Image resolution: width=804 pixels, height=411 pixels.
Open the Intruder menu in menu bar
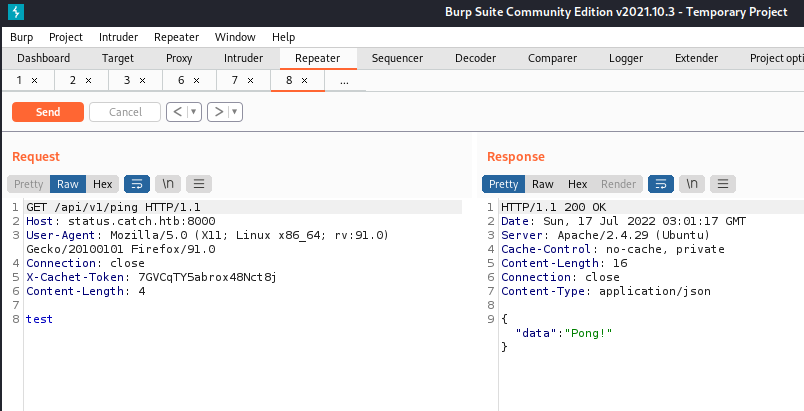[118, 37]
